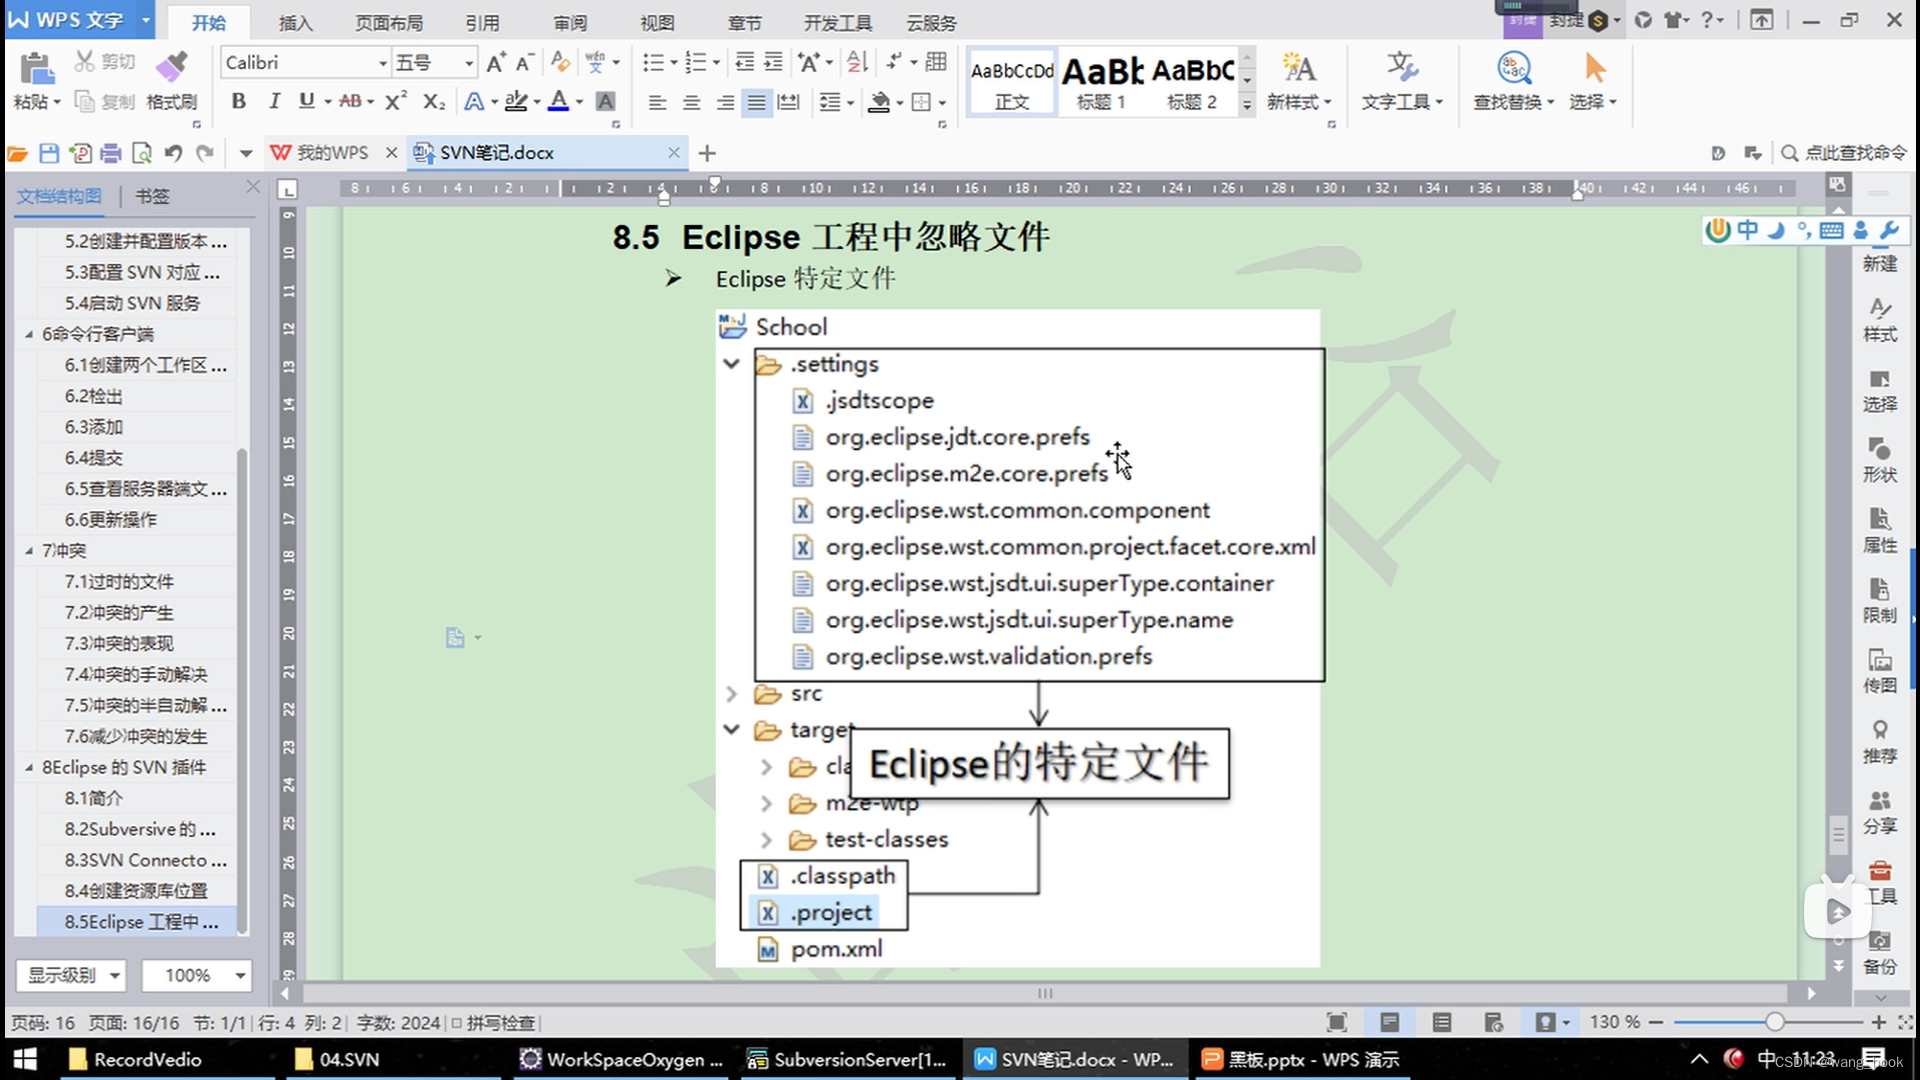Toggle strikethrough AB formatting
1920x1080 pixels.
(x=350, y=101)
